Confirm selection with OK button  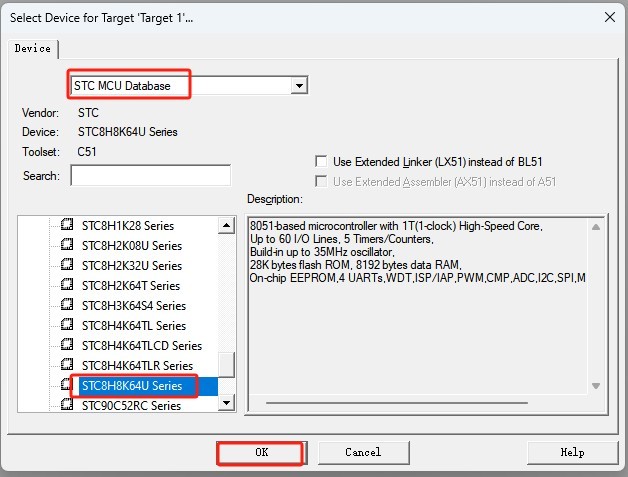[x=262, y=453]
